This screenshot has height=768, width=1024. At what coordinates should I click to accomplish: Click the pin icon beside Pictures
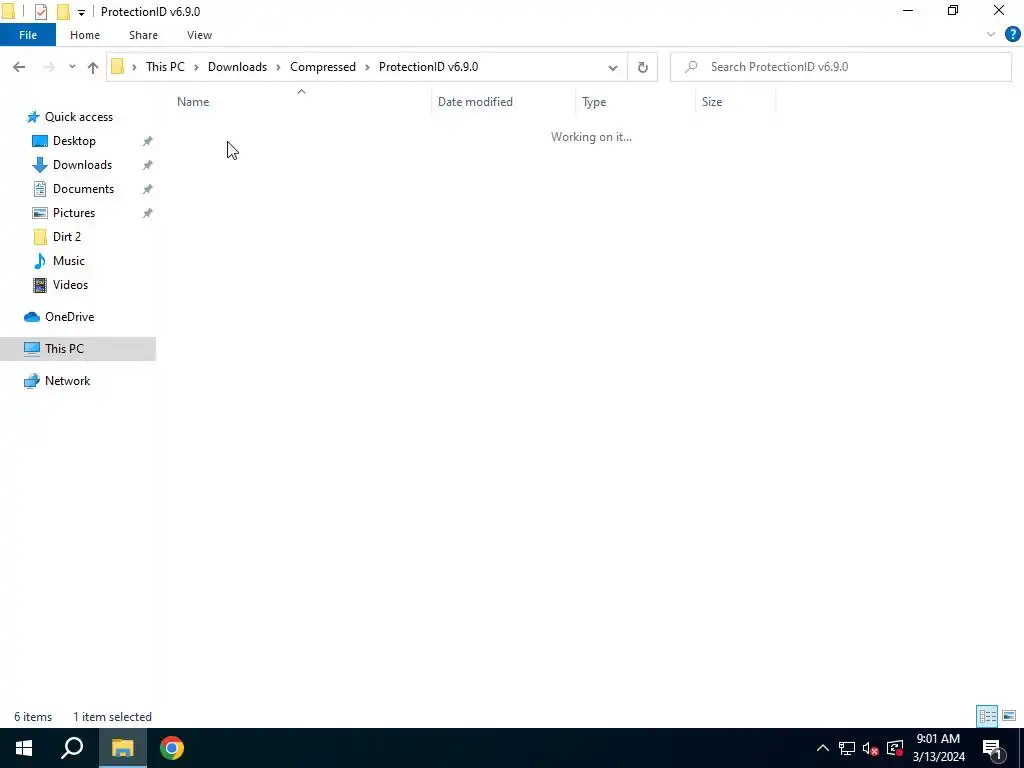(148, 213)
